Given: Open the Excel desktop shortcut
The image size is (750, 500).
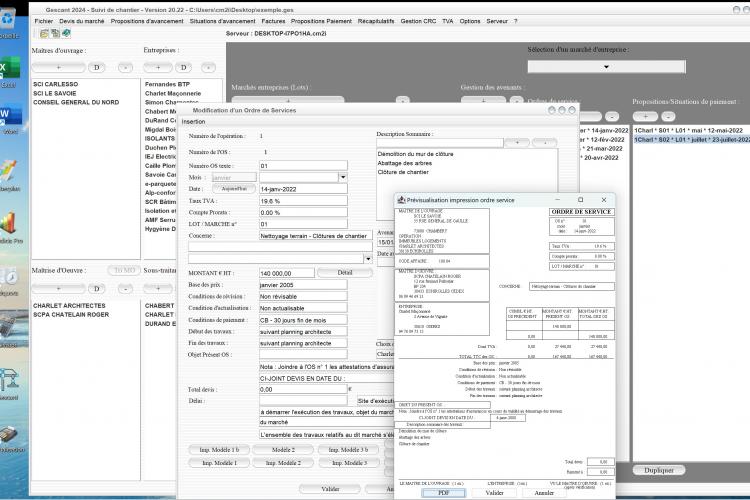Looking at the screenshot, I should pos(10,67).
